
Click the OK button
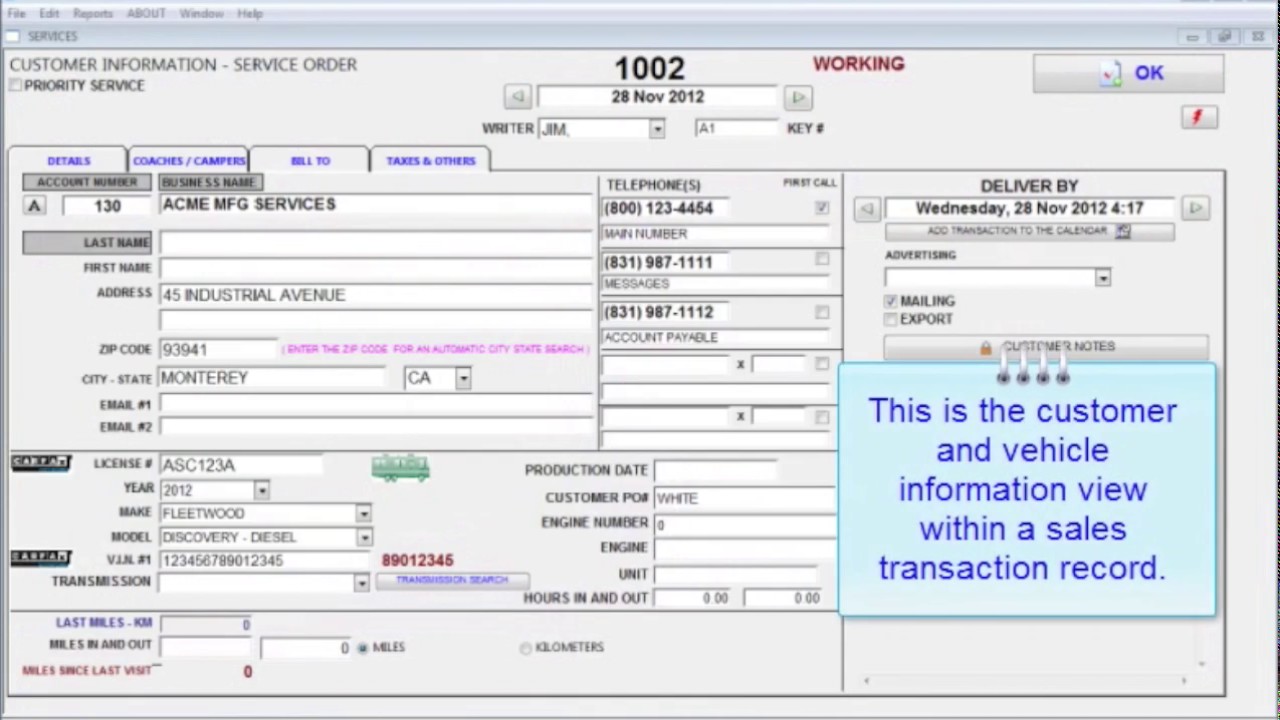(1128, 73)
